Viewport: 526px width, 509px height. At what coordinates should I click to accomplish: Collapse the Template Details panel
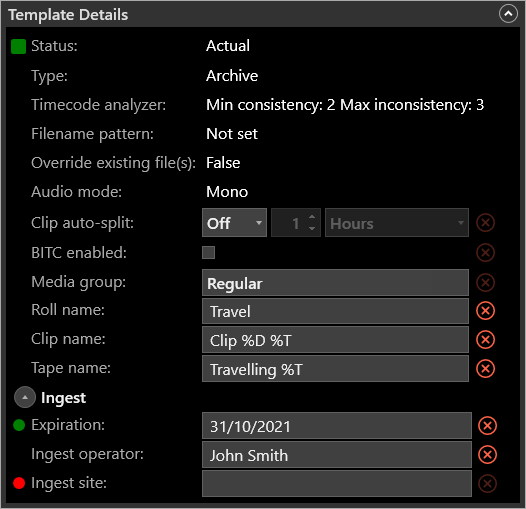[508, 14]
